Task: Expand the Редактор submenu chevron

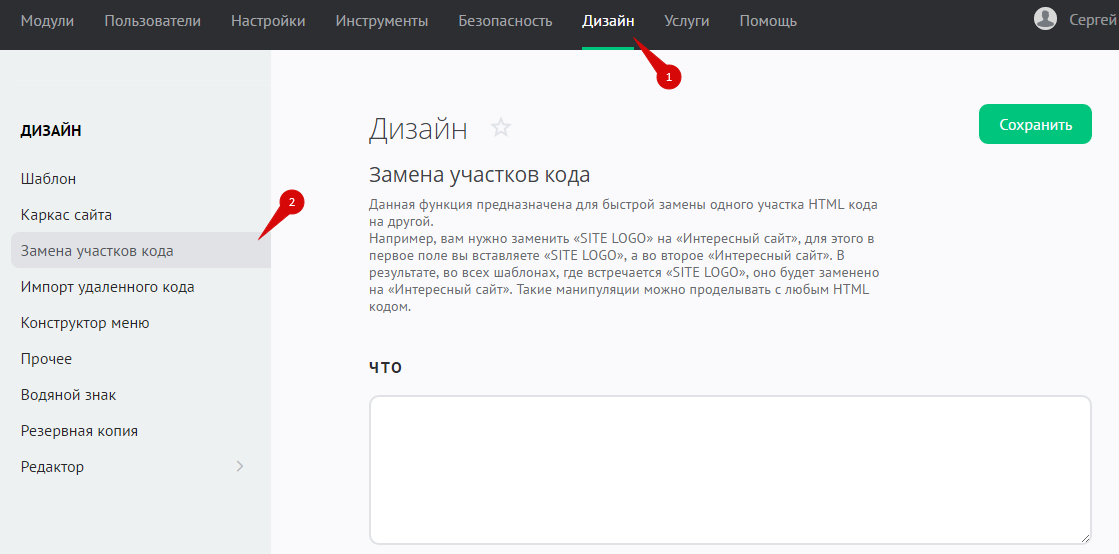Action: 239,466
